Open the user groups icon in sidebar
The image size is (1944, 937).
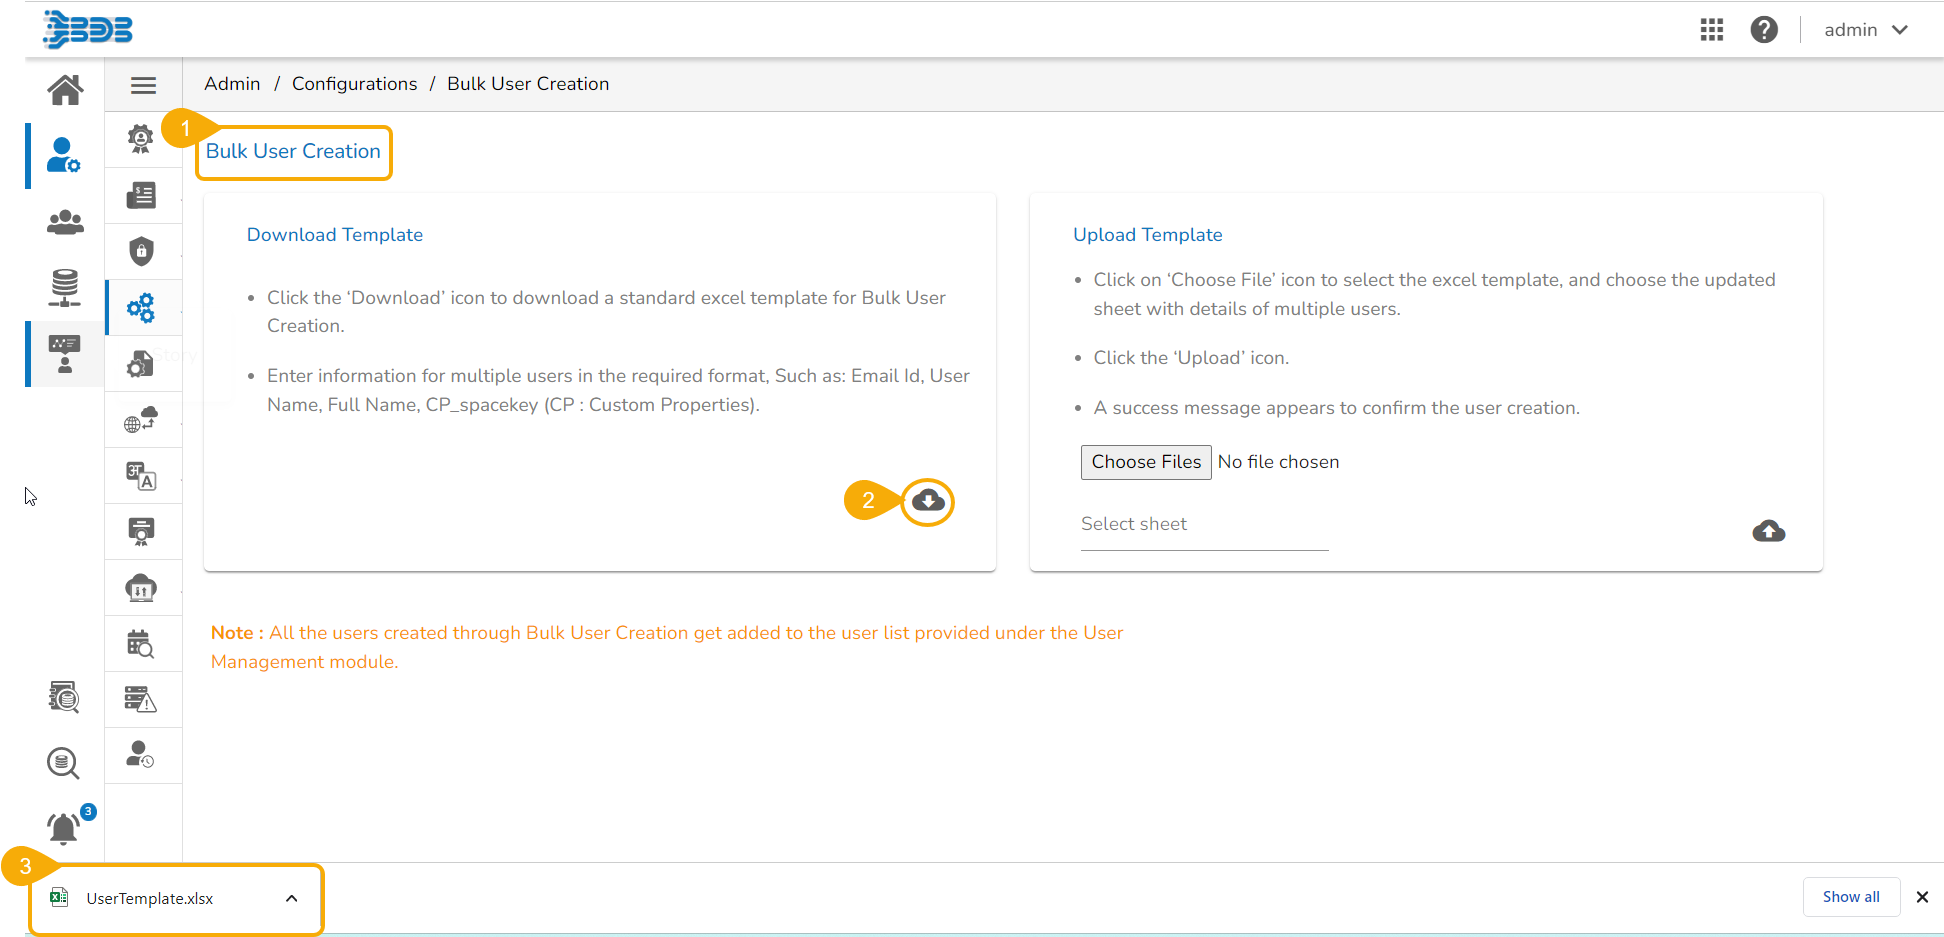(65, 222)
